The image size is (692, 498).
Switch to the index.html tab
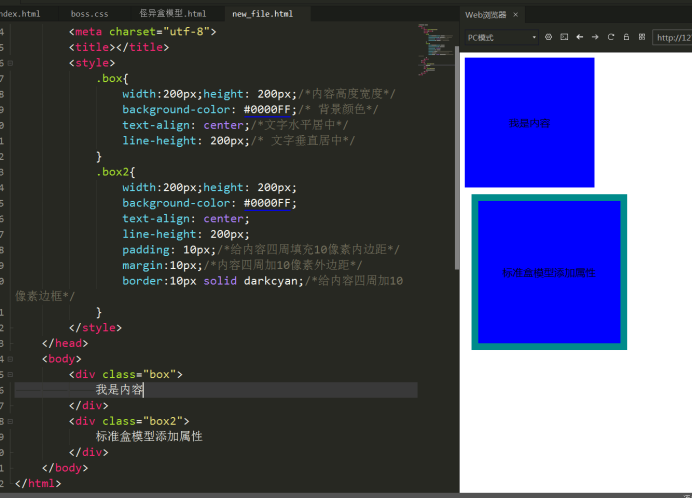point(20,14)
